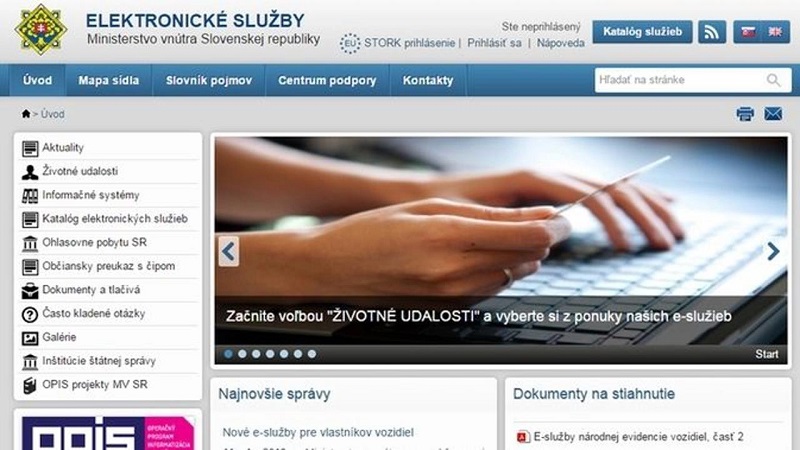
Task: Go to home via breadcrumb house icon
Action: pyautogui.click(x=26, y=113)
